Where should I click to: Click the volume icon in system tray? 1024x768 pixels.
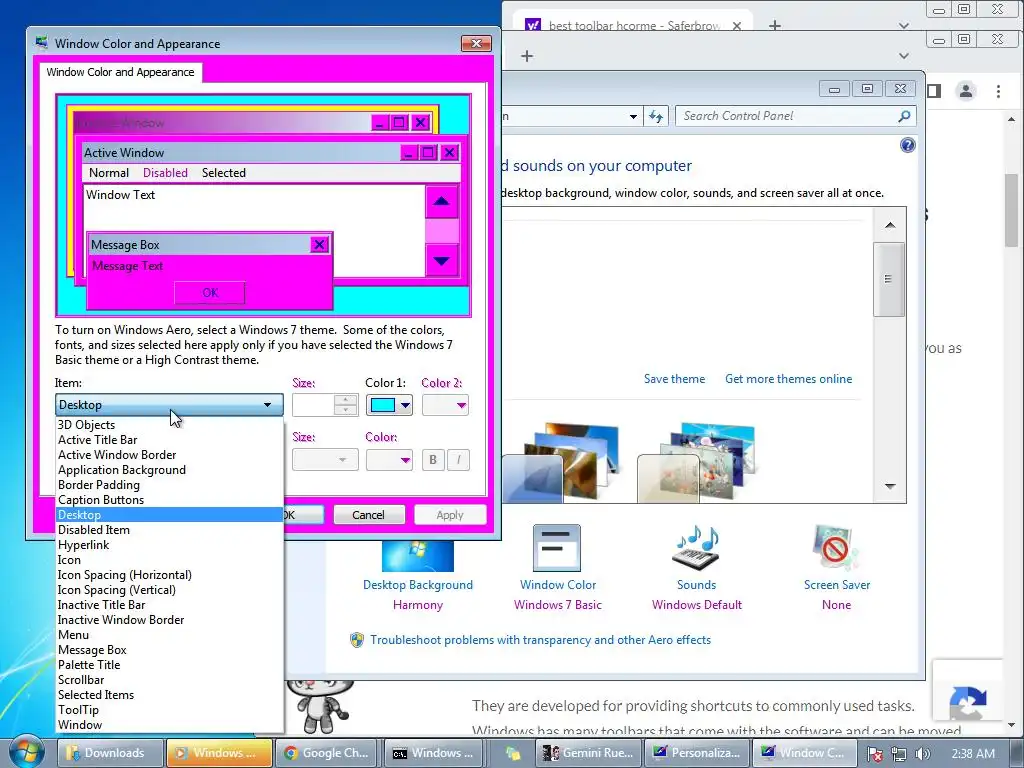[x=922, y=754]
